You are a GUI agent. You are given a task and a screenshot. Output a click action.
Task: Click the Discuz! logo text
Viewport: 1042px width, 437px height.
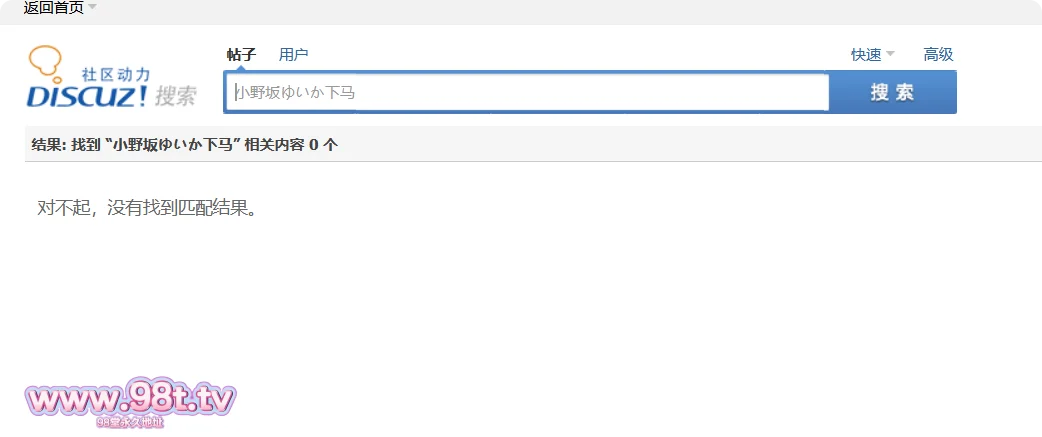tap(88, 96)
